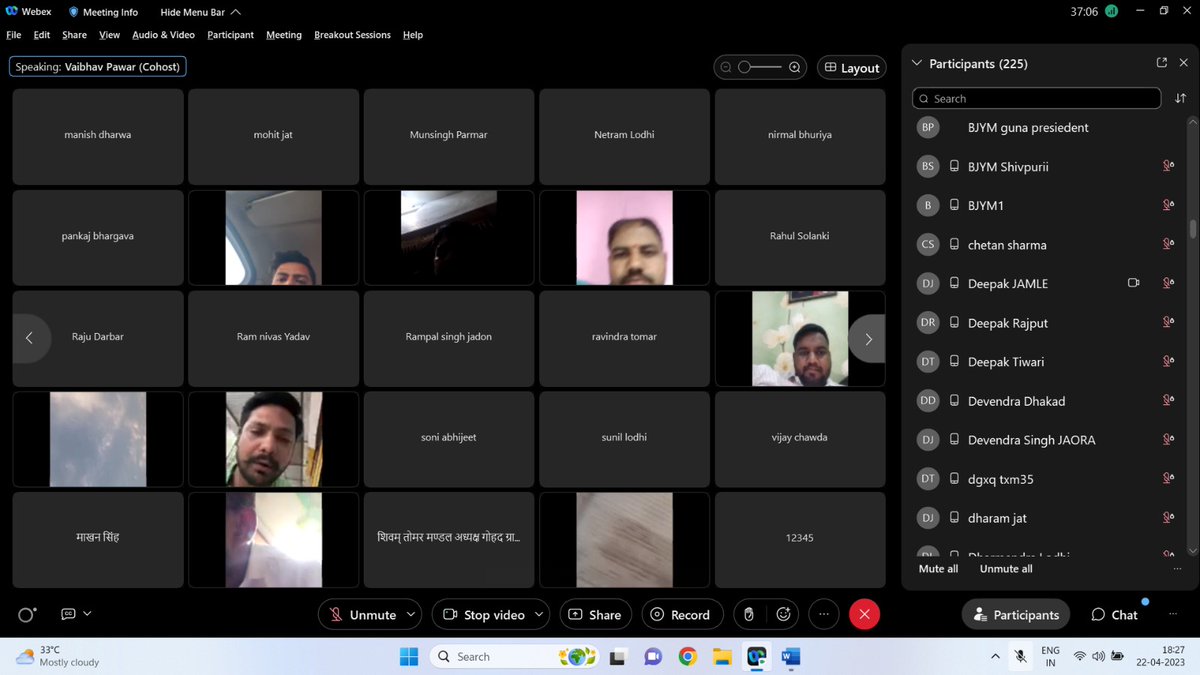Open the Participant menu

(231, 35)
